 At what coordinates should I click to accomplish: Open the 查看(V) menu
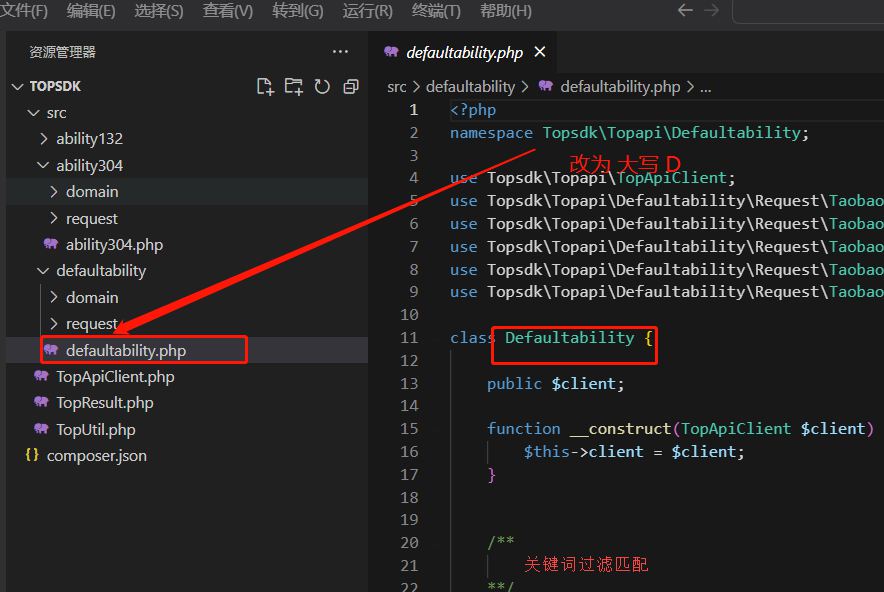point(227,11)
